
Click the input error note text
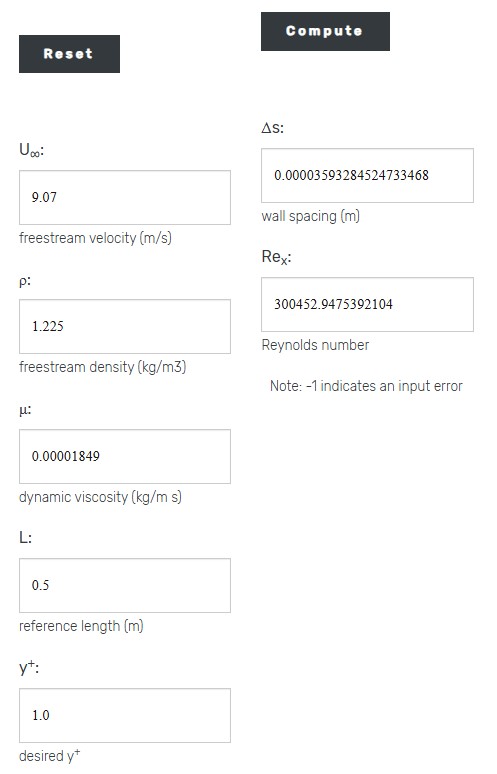tap(366, 386)
